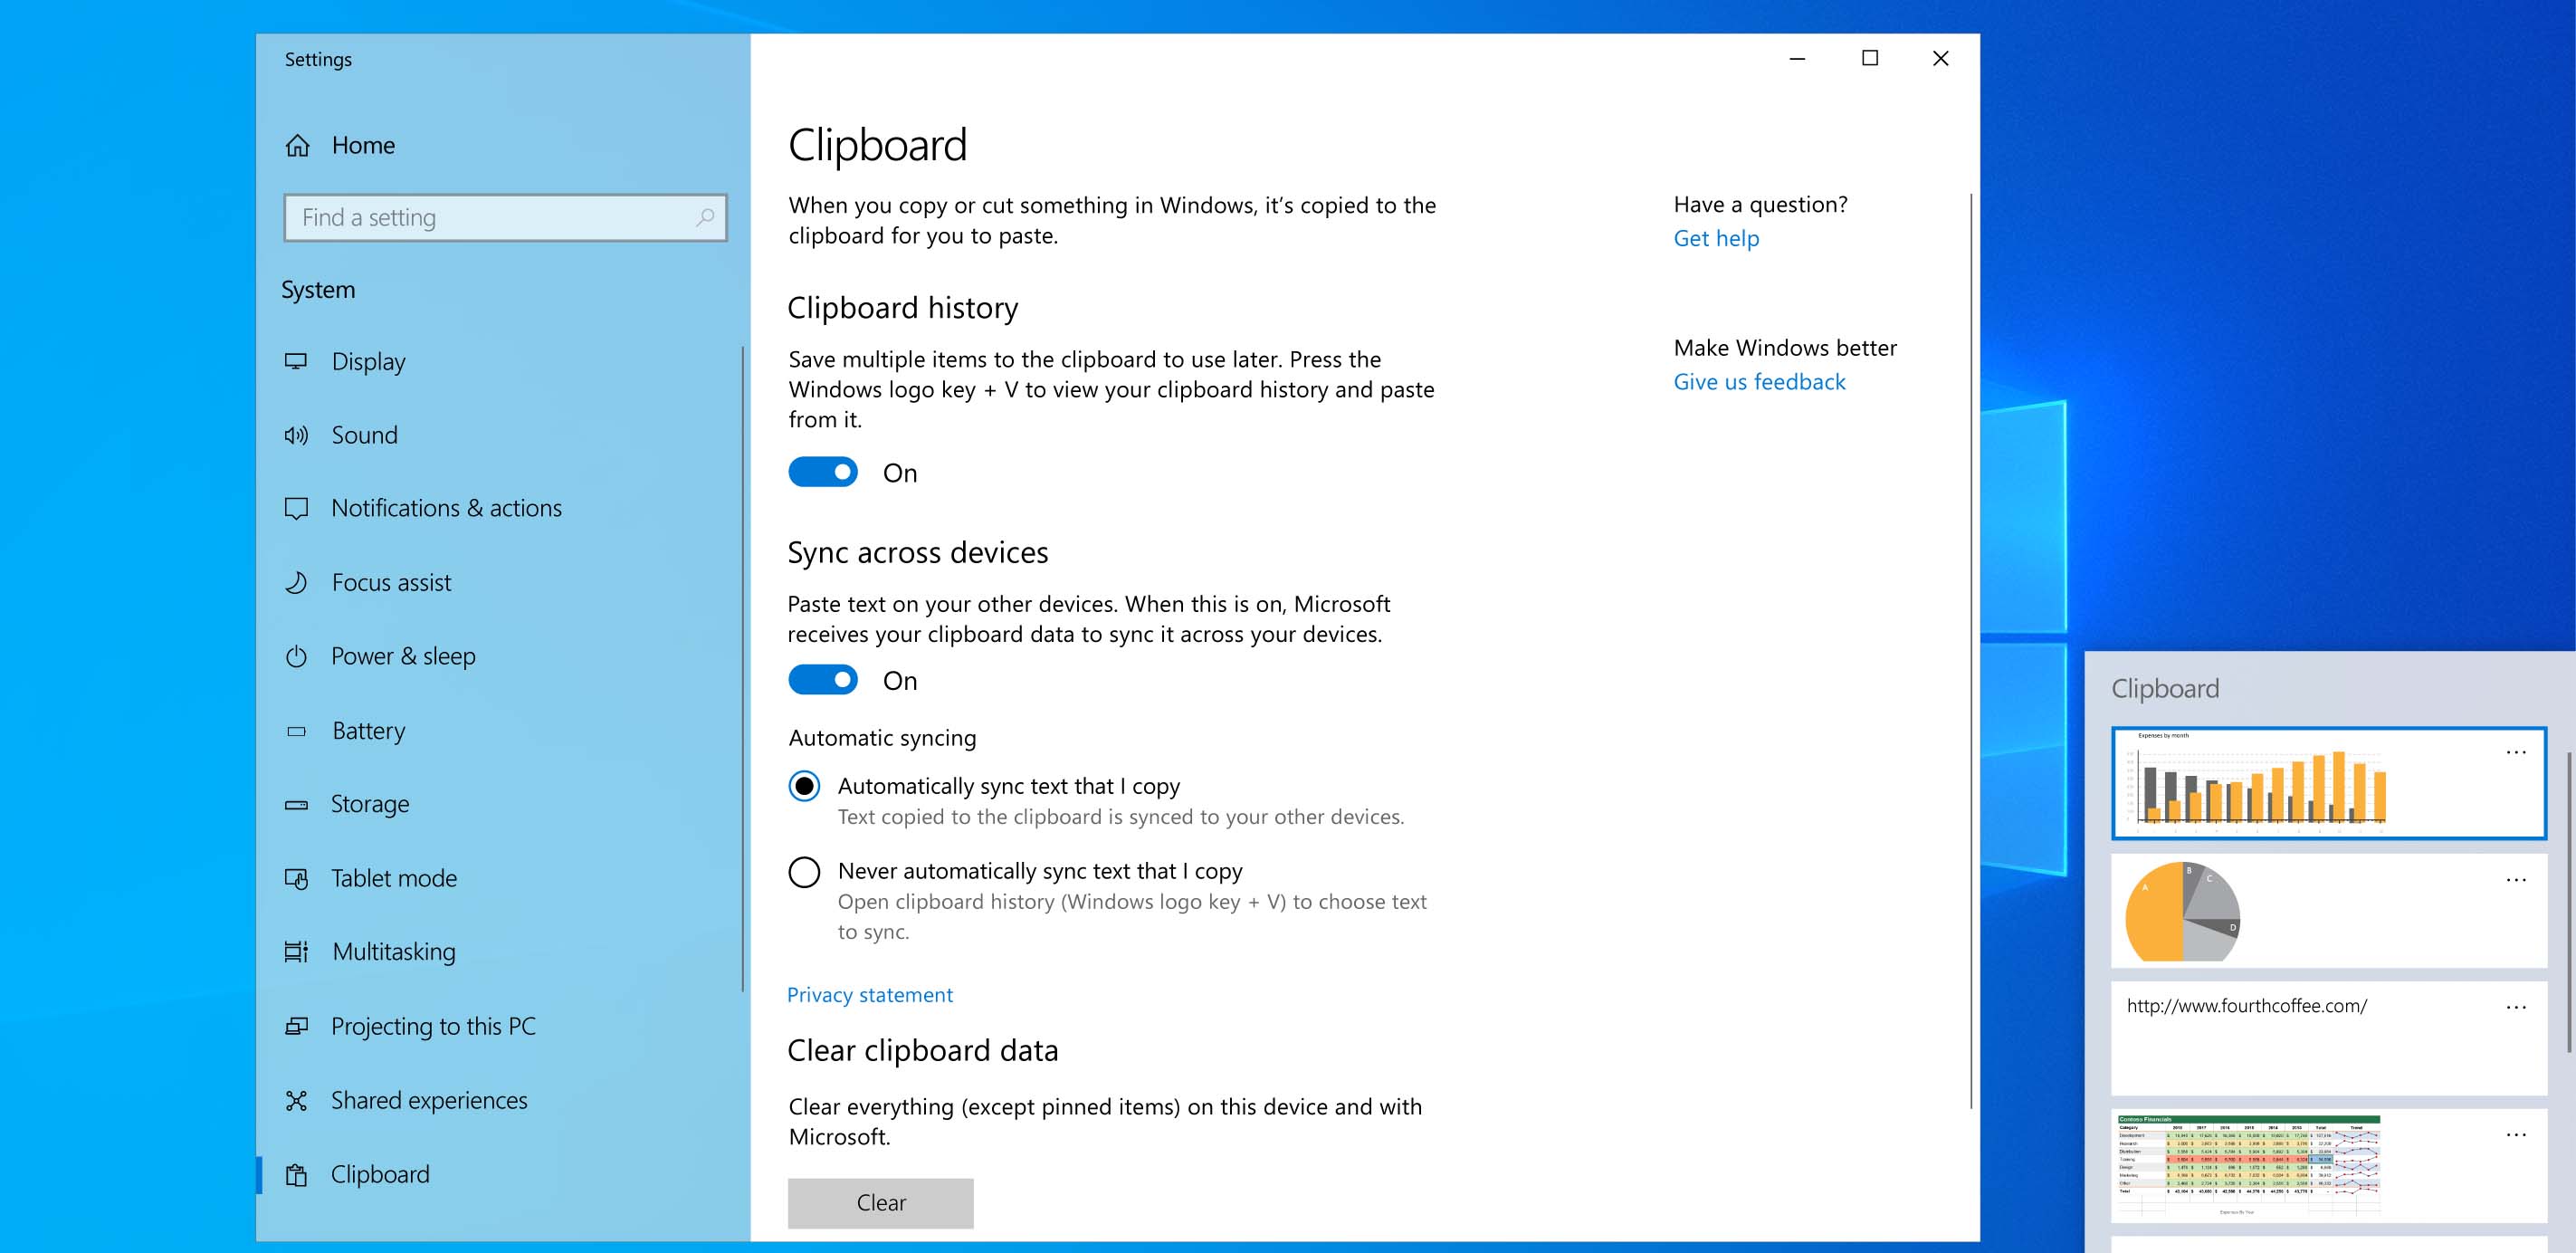2576x1253 pixels.
Task: Click the Clear clipboard data button
Action: (879, 1202)
